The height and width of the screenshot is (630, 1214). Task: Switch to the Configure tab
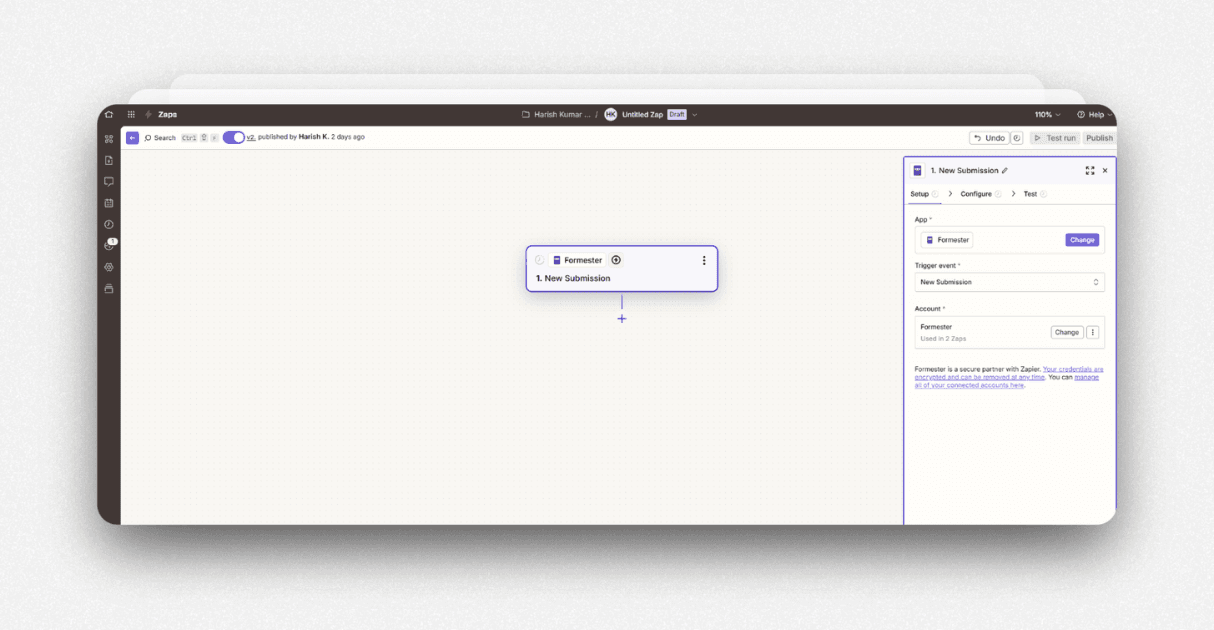pos(981,194)
